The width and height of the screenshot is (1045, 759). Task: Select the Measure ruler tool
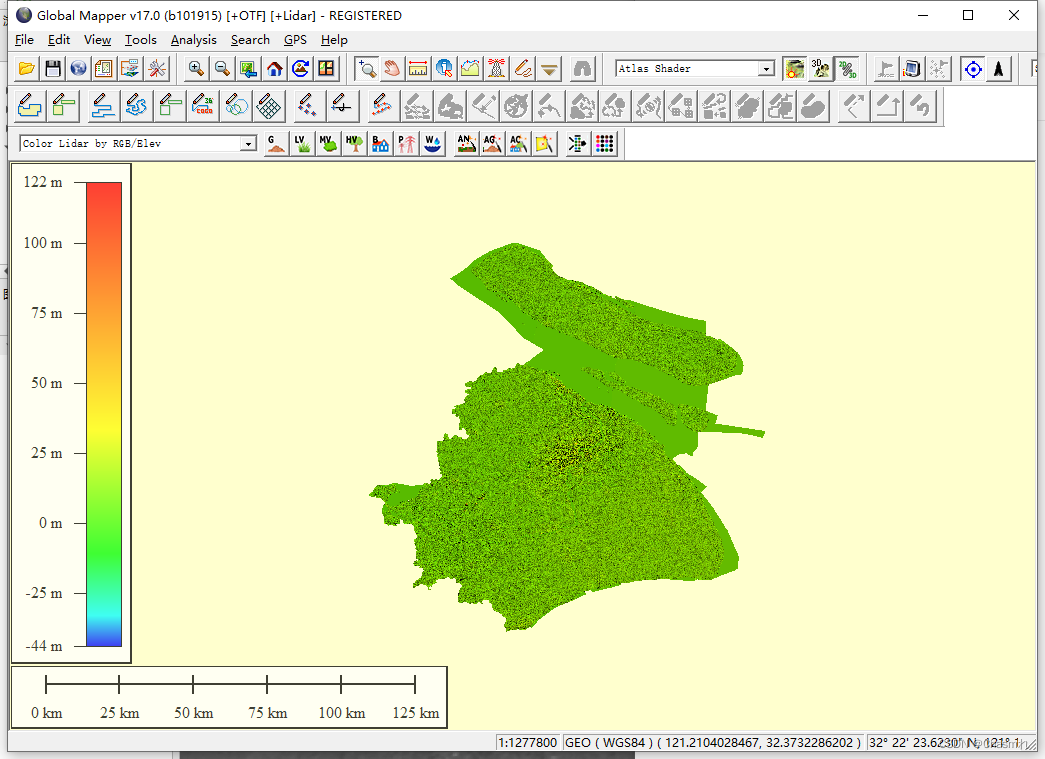click(x=418, y=69)
